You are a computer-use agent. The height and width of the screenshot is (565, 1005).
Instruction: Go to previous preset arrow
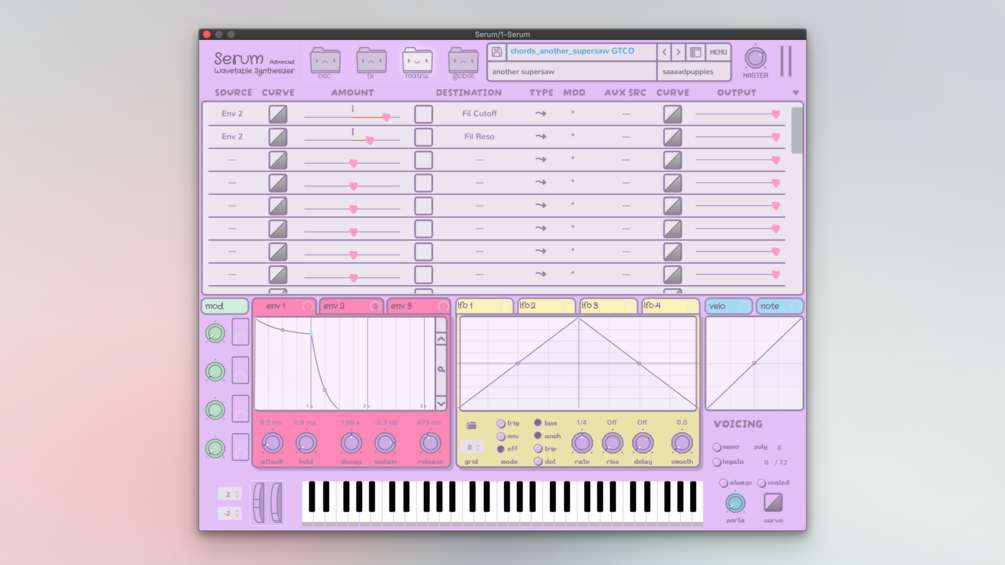[x=664, y=52]
